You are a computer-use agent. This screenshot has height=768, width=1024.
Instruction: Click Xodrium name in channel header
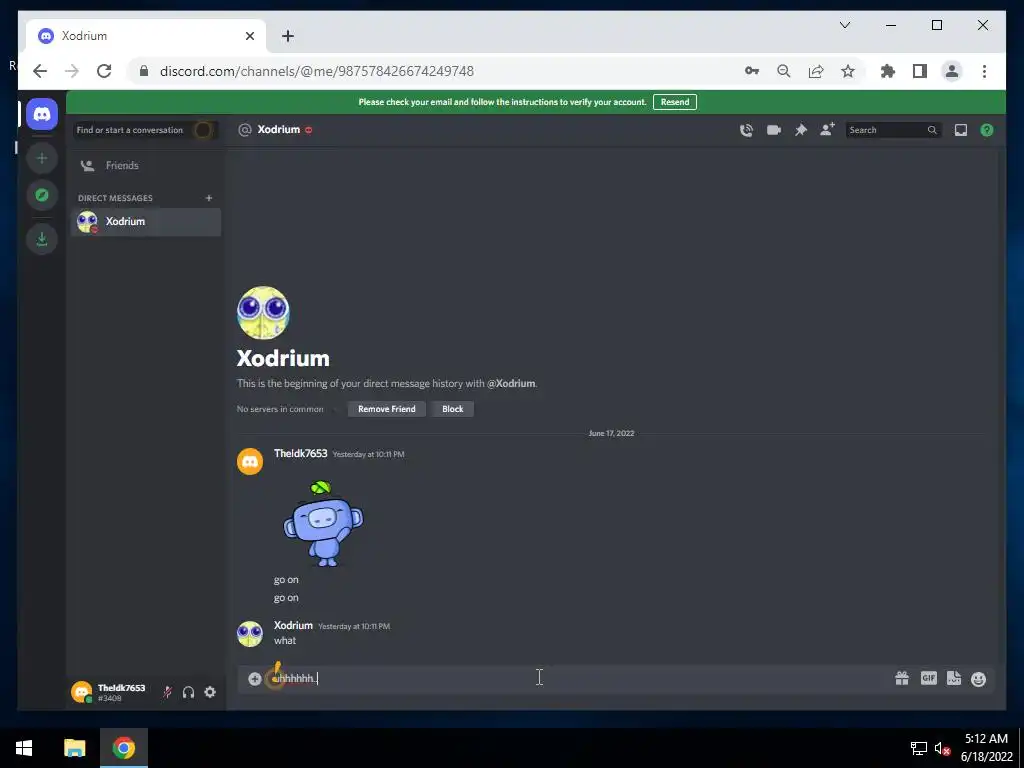pyautogui.click(x=279, y=129)
